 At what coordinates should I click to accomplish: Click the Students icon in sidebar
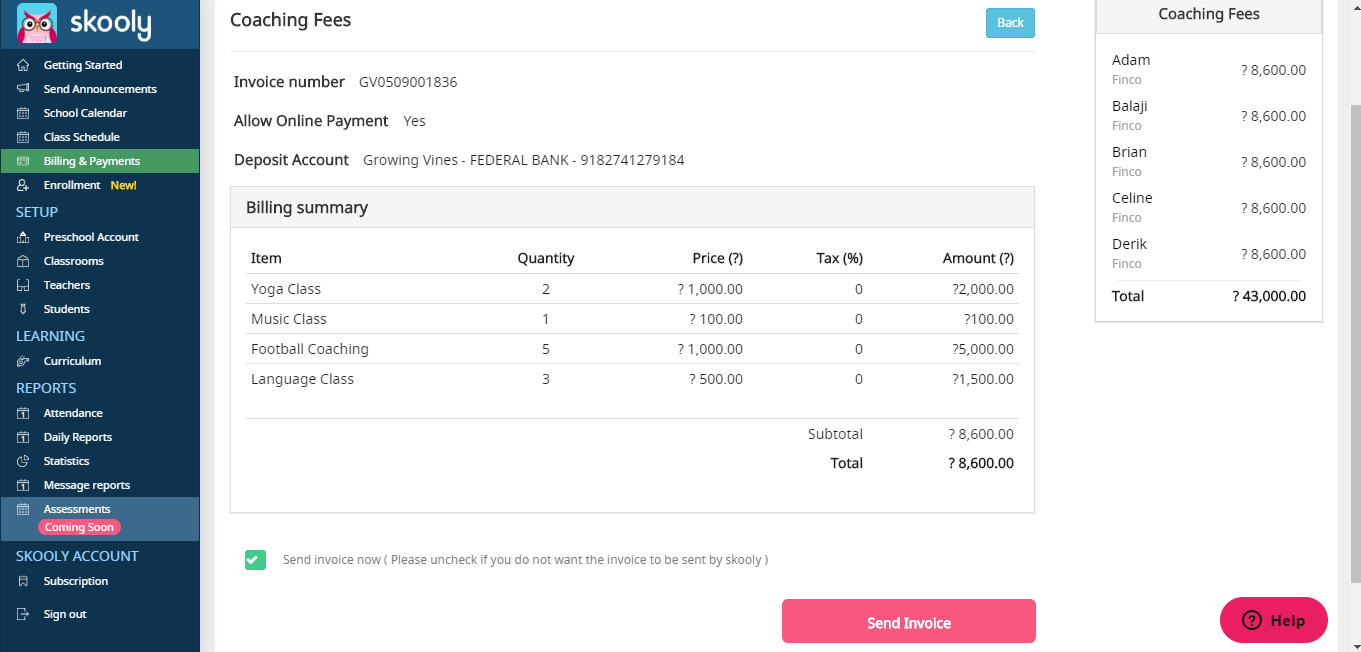(23, 309)
